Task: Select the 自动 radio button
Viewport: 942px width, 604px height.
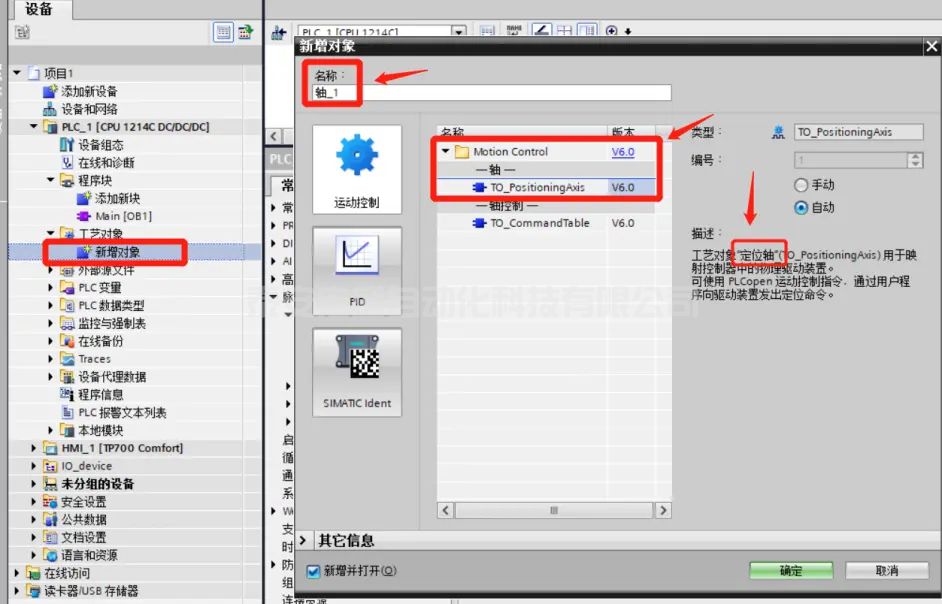Action: (800, 207)
